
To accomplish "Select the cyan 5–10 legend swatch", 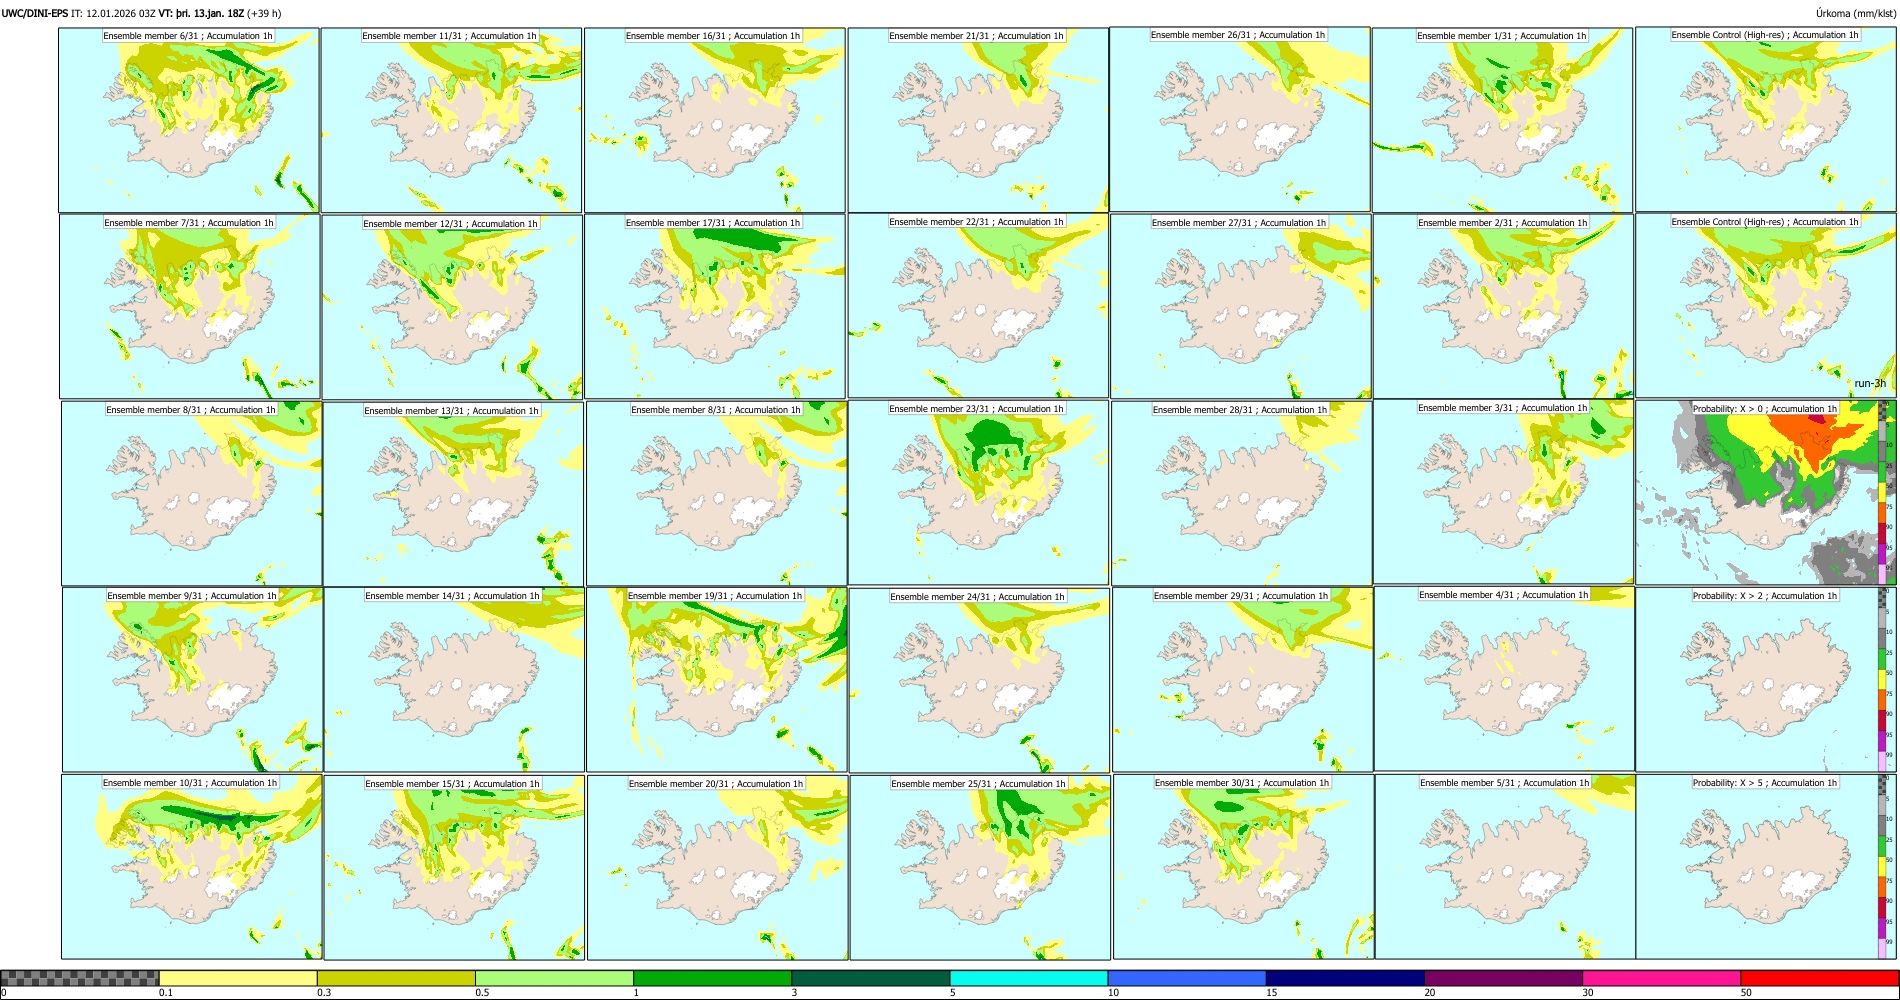I will point(1029,978).
